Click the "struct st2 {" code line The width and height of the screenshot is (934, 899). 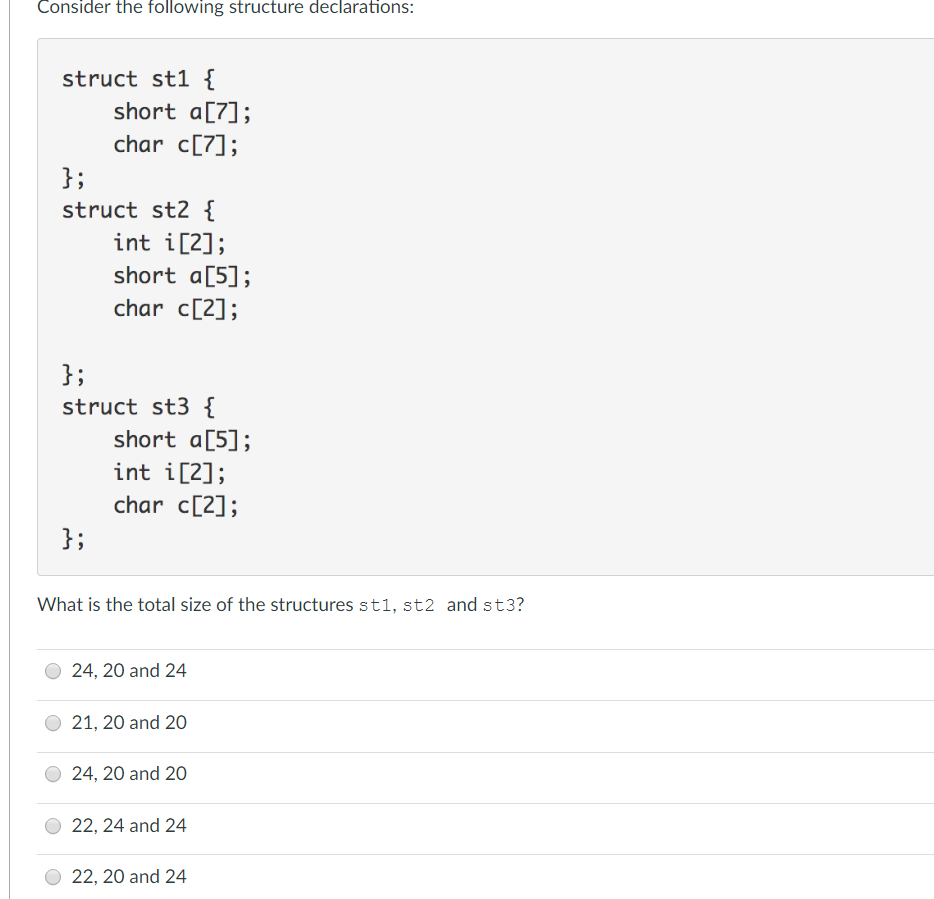[x=139, y=210]
